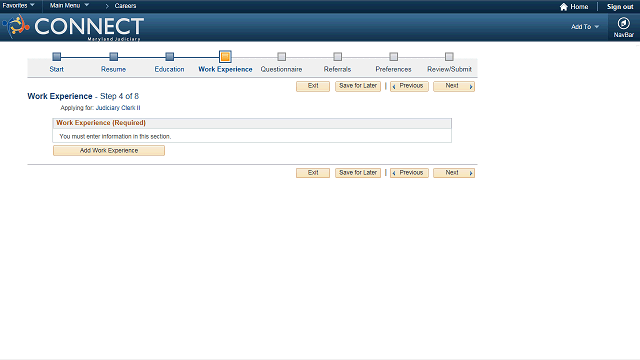Image resolution: width=640 pixels, height=360 pixels.
Task: Click the Work Experience step label
Action: tap(225, 69)
